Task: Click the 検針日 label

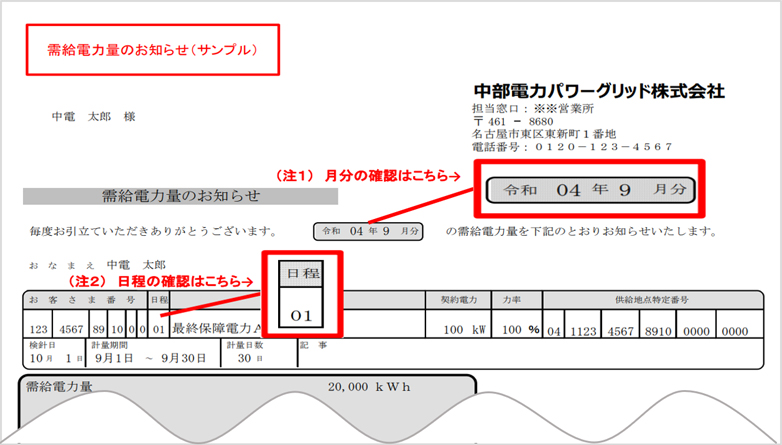Action: [x=42, y=345]
